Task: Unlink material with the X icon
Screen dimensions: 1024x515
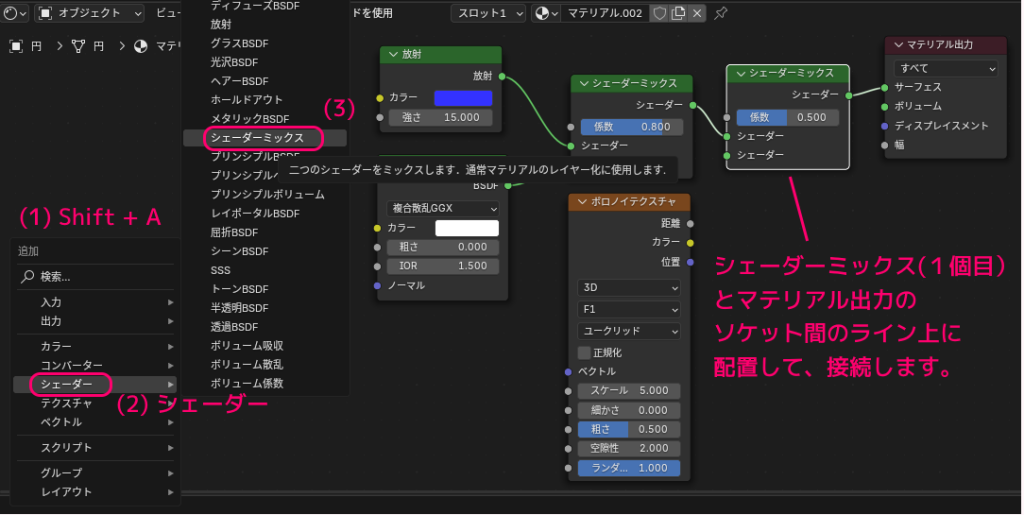Action: pos(697,13)
